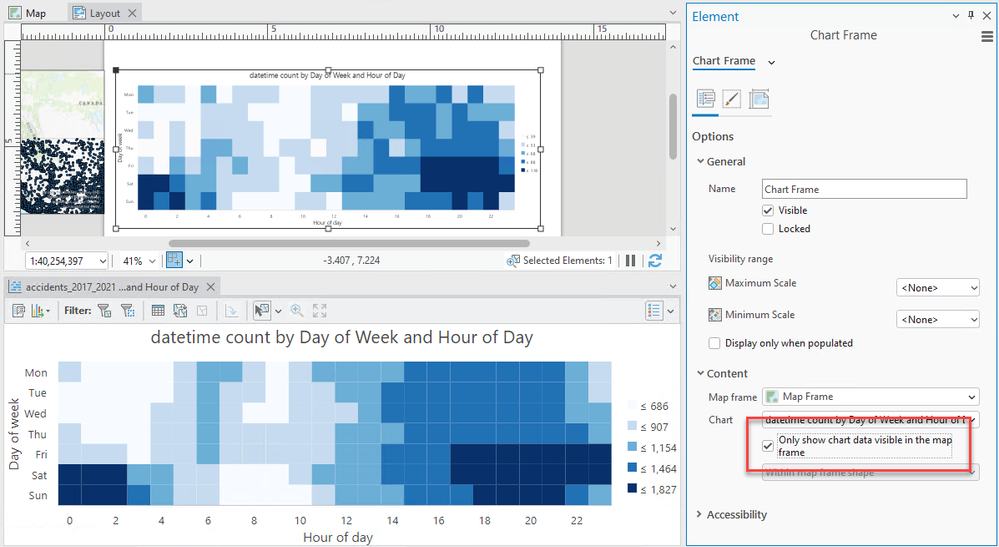Refresh the layout view
Viewport: 999px width, 547px height.
click(x=655, y=260)
